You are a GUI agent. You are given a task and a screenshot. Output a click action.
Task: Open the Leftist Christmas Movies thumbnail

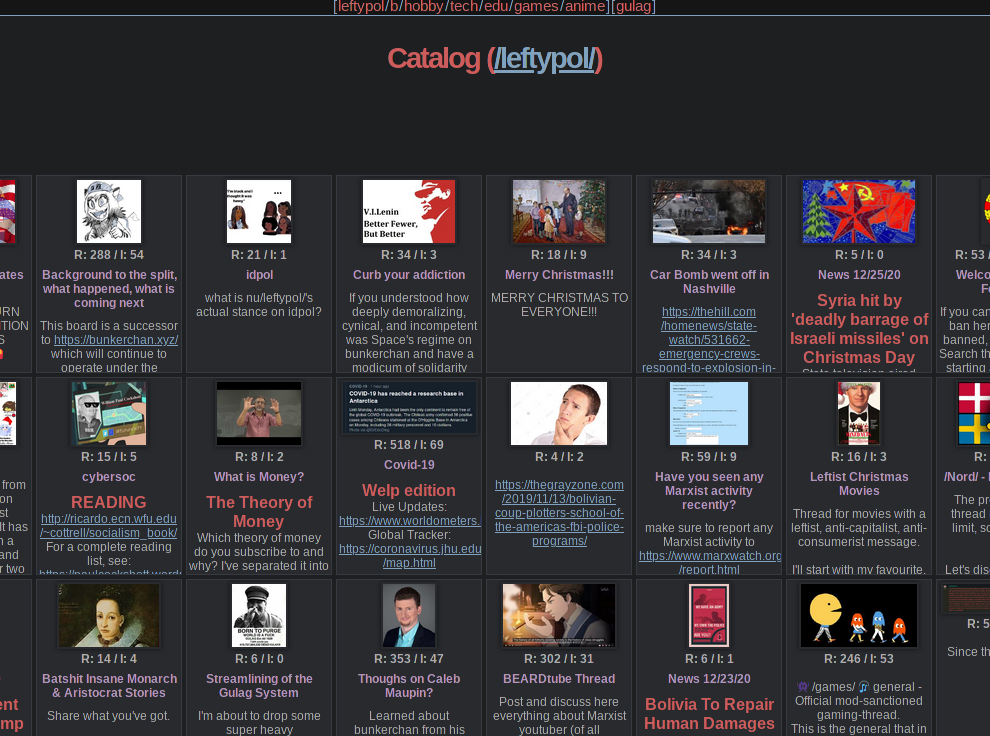858,413
